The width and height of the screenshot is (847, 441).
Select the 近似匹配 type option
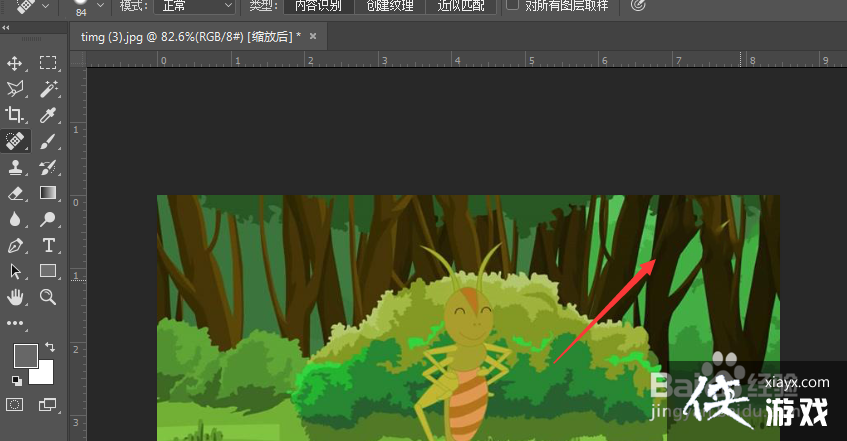click(x=460, y=6)
